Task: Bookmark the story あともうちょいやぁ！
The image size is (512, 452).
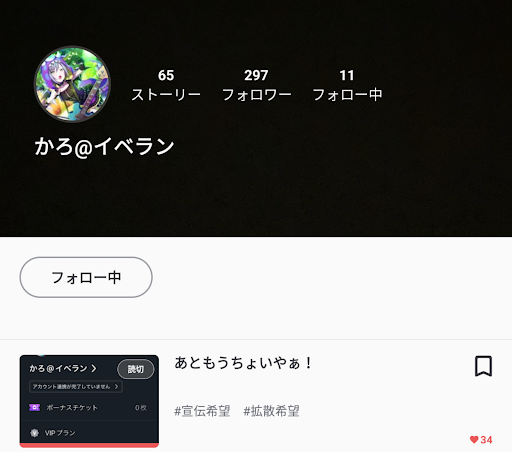Action: [483, 366]
